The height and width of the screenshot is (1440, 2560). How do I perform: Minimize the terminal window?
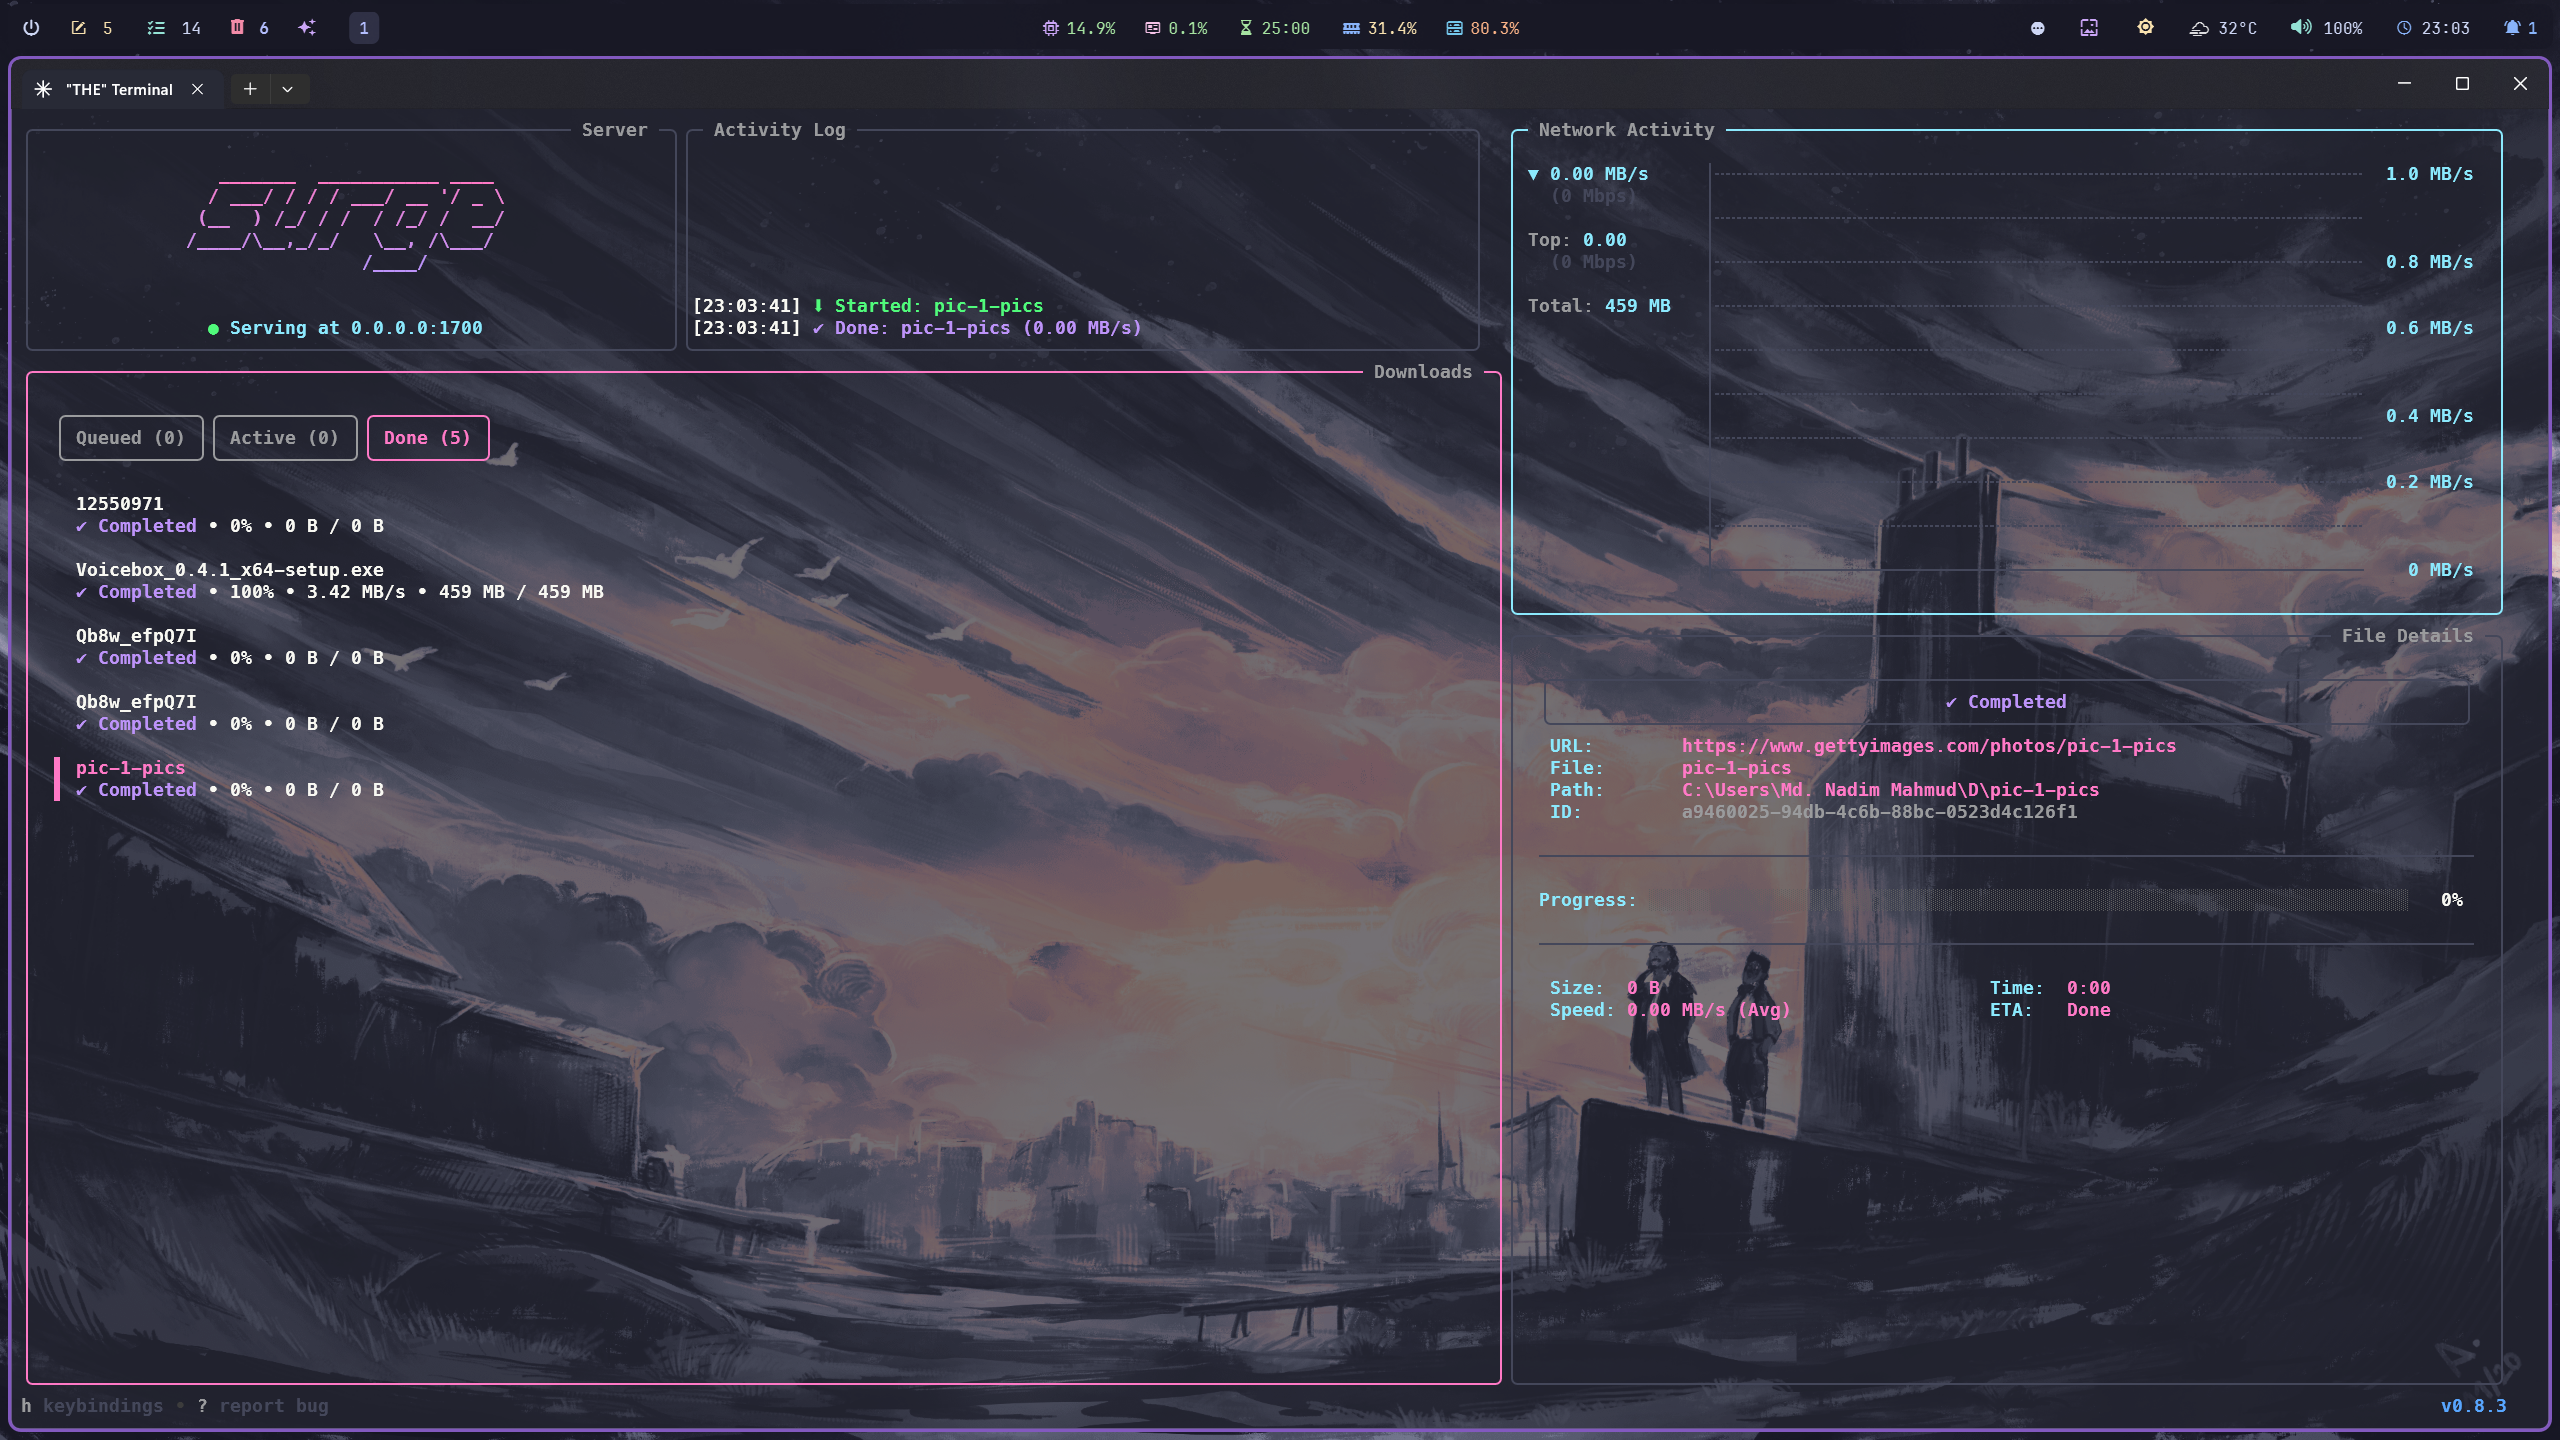[2405, 84]
